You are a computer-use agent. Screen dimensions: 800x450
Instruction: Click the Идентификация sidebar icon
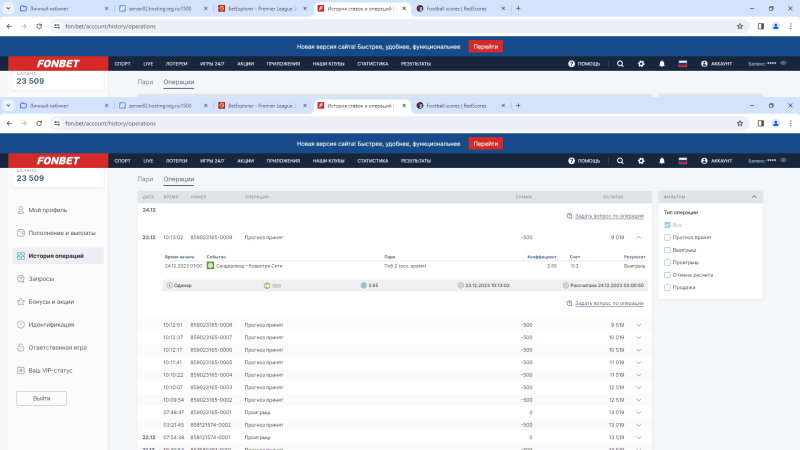pyautogui.click(x=21, y=324)
